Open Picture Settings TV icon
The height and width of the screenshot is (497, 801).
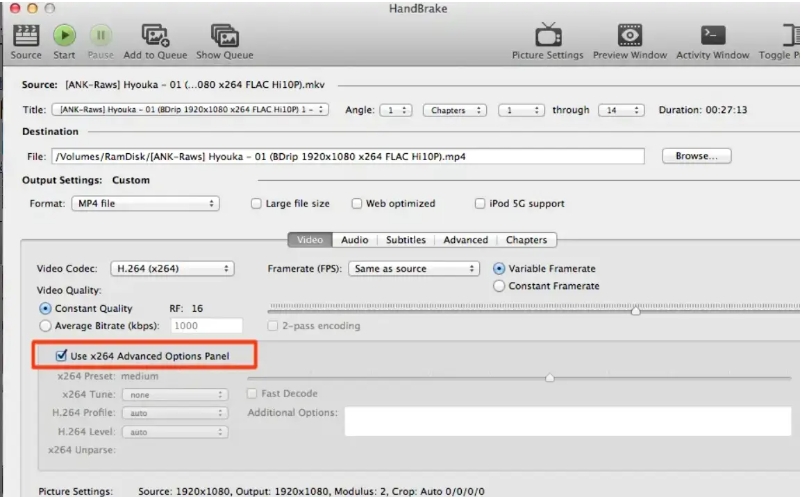[x=548, y=35]
